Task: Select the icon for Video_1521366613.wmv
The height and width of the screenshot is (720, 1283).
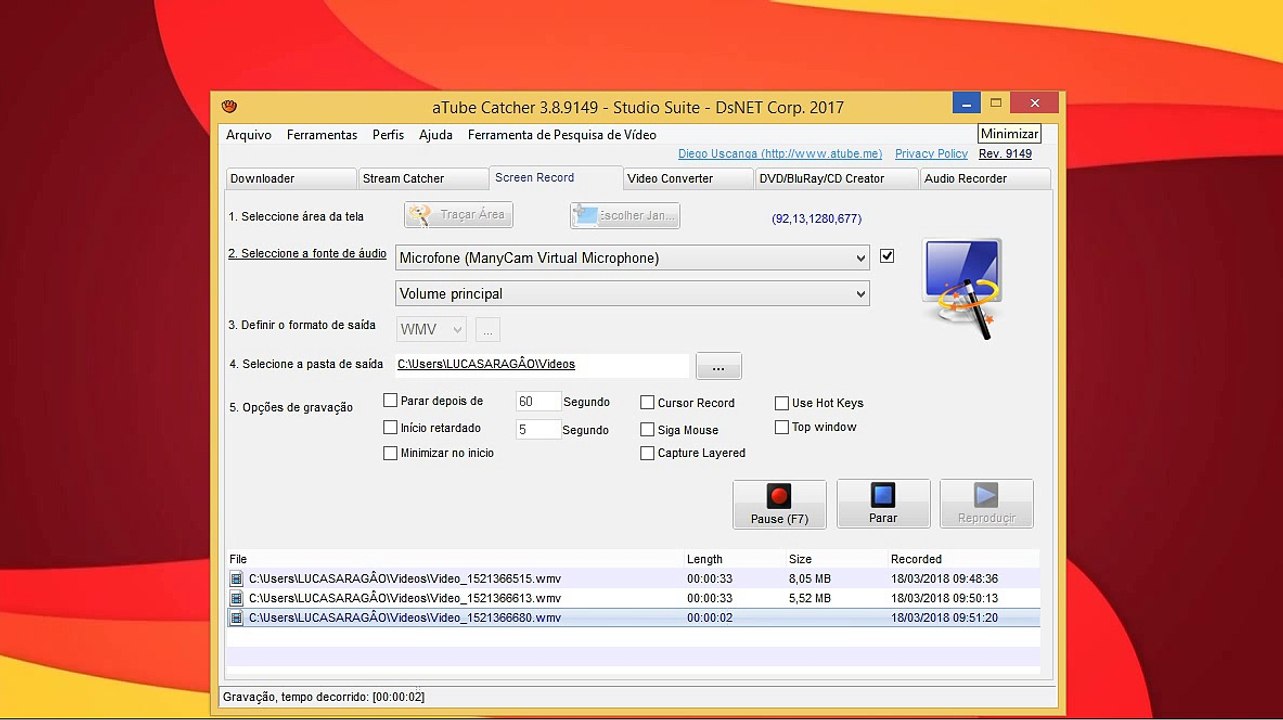Action: tap(236, 598)
